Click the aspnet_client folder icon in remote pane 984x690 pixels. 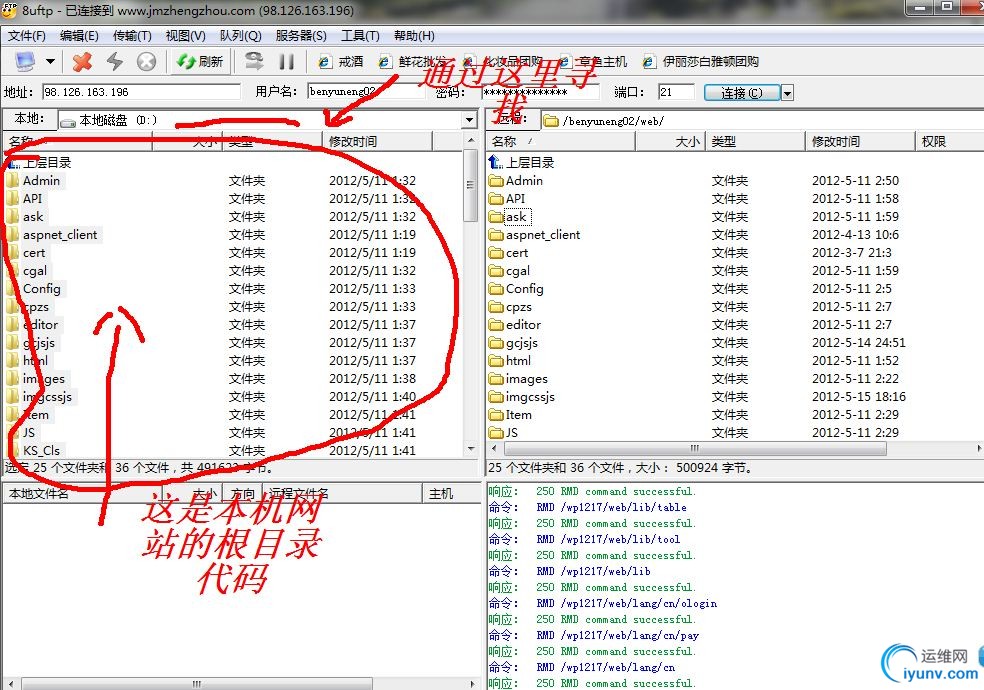[496, 235]
